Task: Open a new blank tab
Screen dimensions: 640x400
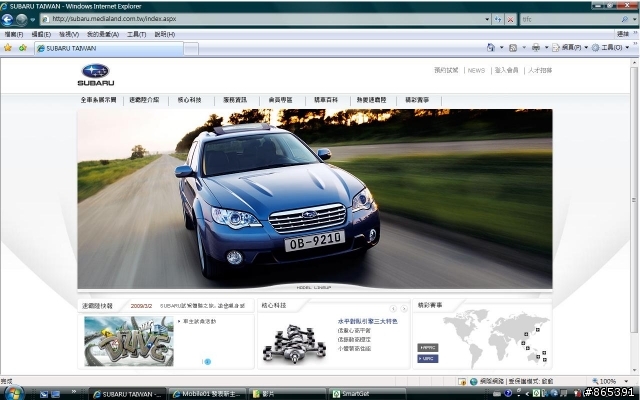Action: [x=191, y=49]
